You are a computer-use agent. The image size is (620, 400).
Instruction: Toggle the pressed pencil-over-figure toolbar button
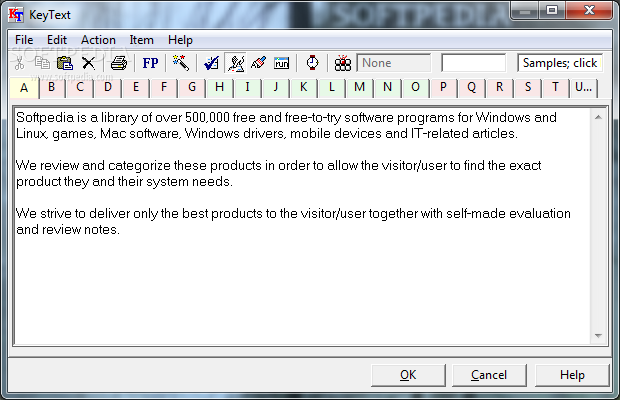[x=235, y=63]
